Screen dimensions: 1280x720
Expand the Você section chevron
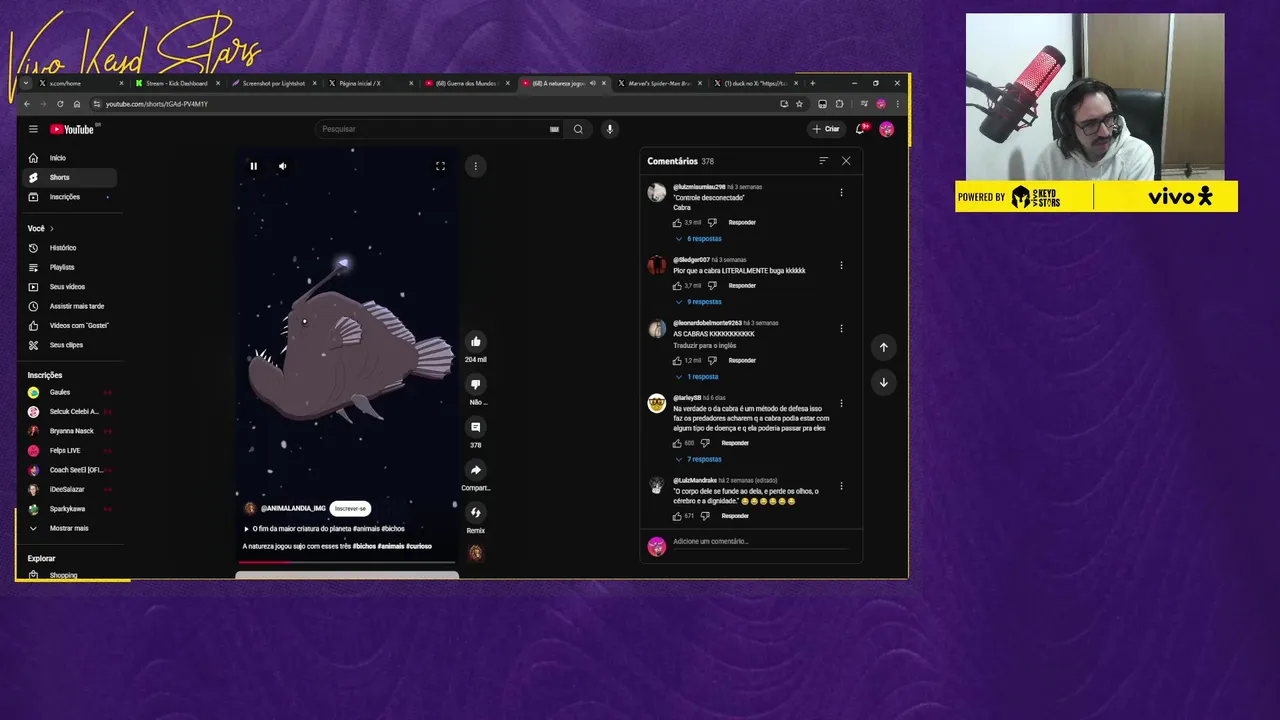(51, 229)
